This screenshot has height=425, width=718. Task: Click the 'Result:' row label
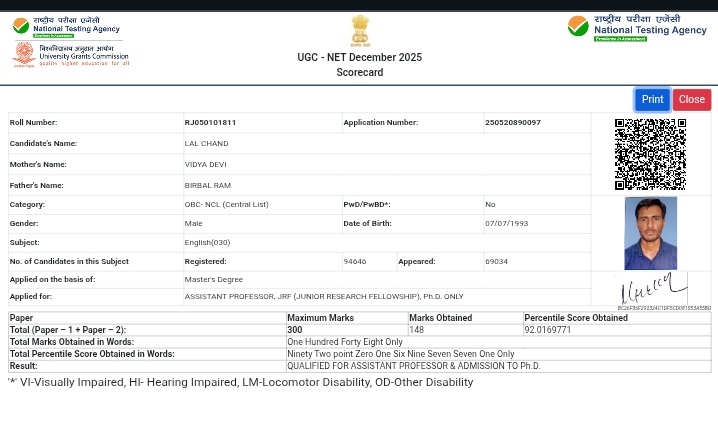click(x=23, y=366)
